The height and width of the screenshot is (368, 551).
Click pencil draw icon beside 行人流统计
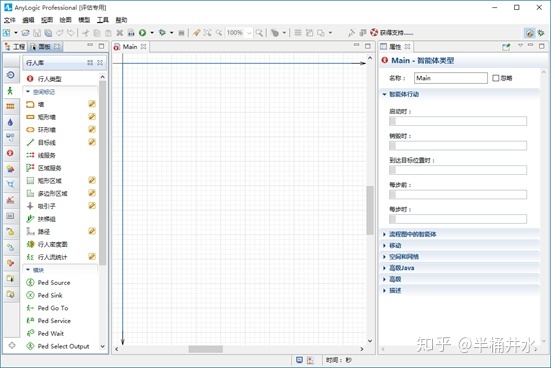pyautogui.click(x=92, y=256)
